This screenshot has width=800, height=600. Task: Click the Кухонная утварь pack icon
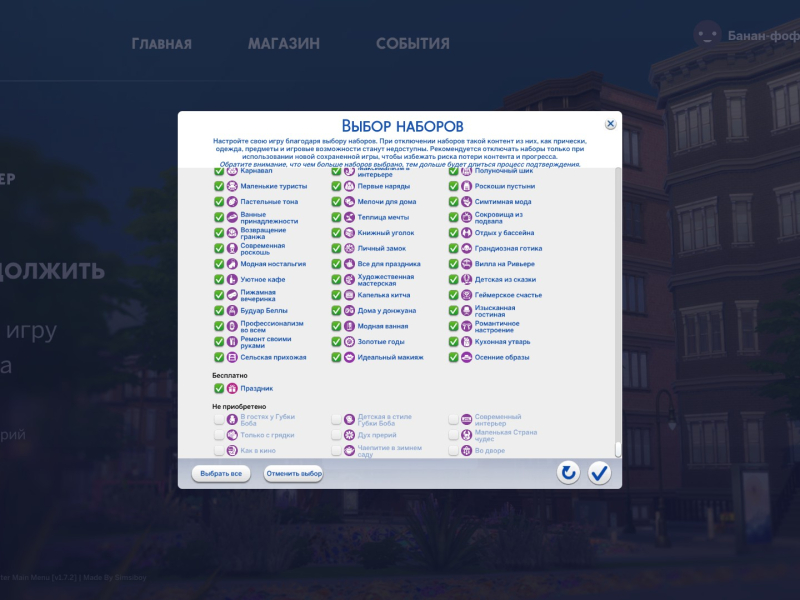coord(466,342)
